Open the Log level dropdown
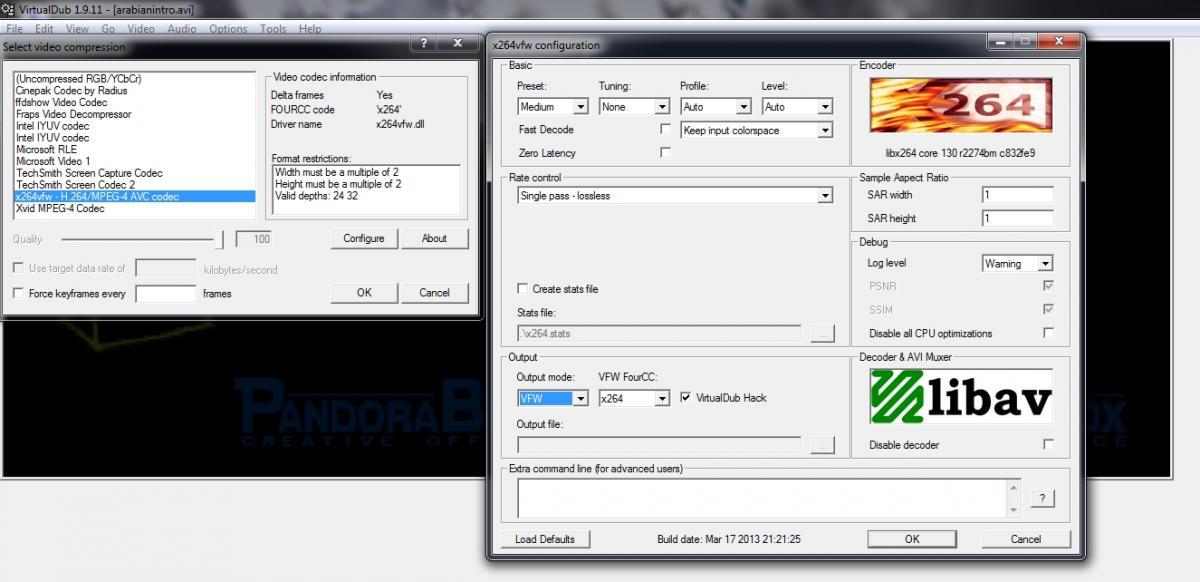The image size is (1200, 582). [x=1018, y=264]
